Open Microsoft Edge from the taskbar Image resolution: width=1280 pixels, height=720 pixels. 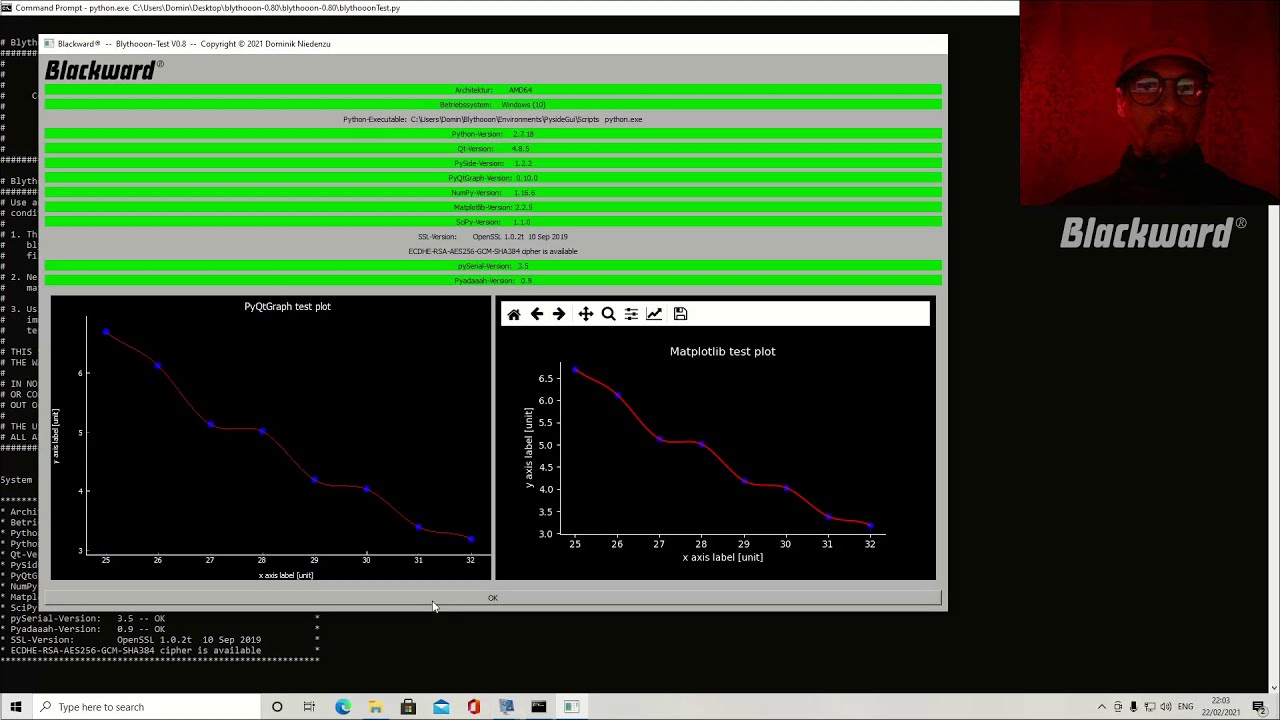click(343, 707)
